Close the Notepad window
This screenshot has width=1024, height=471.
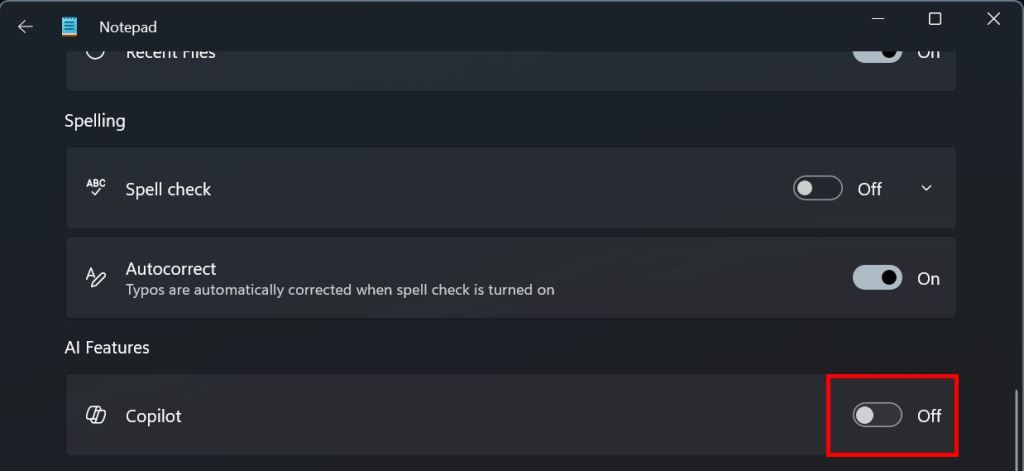coord(993,19)
